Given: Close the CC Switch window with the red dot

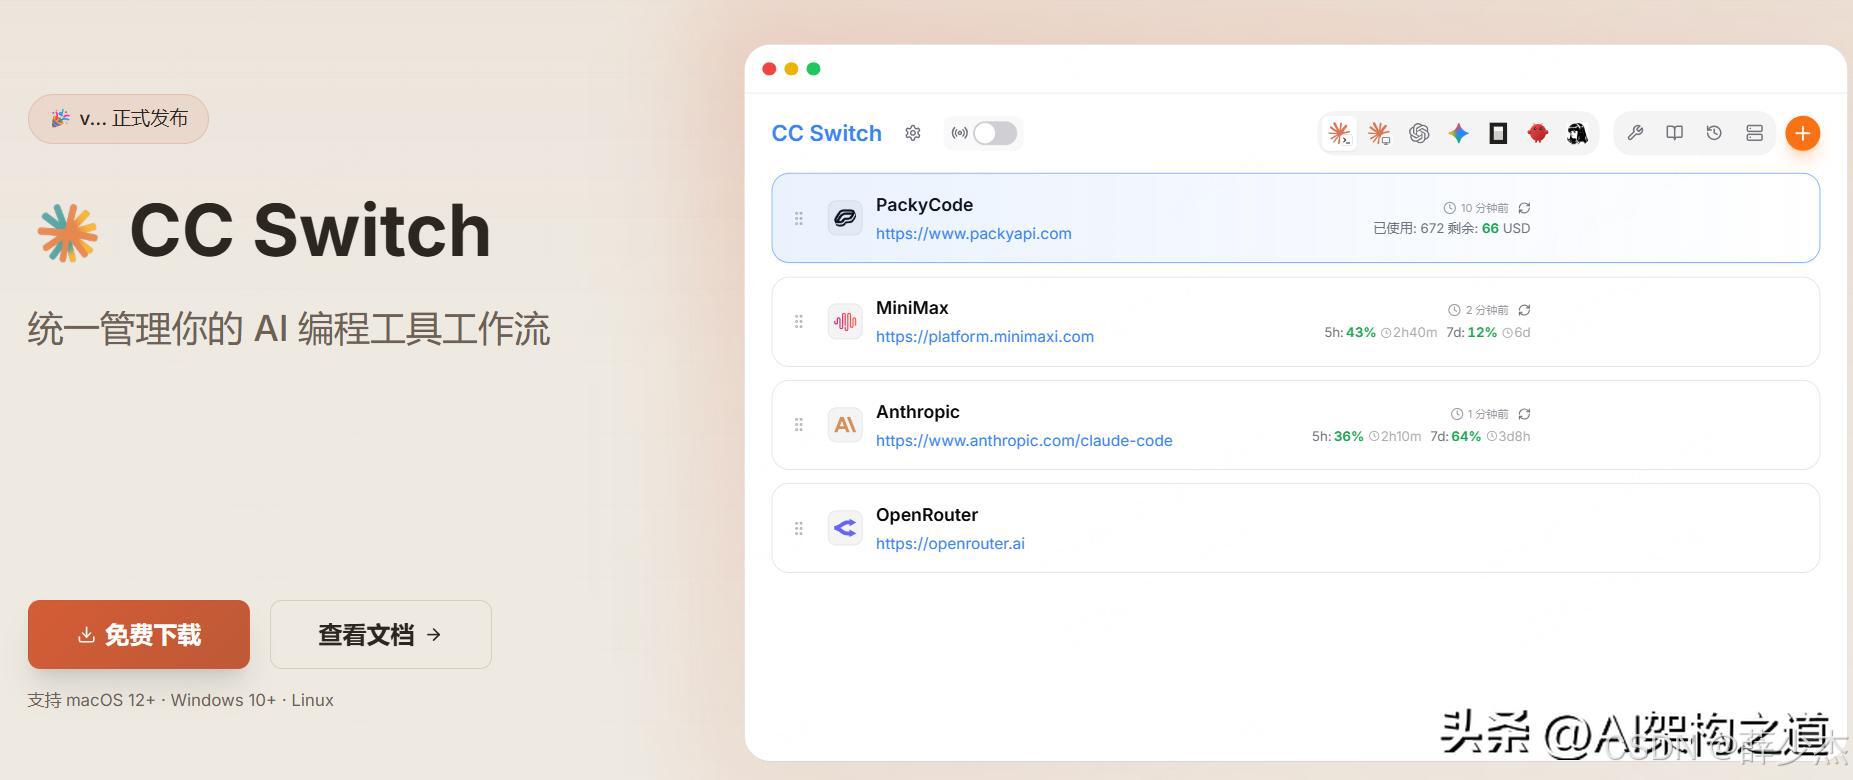Looking at the screenshot, I should (769, 69).
